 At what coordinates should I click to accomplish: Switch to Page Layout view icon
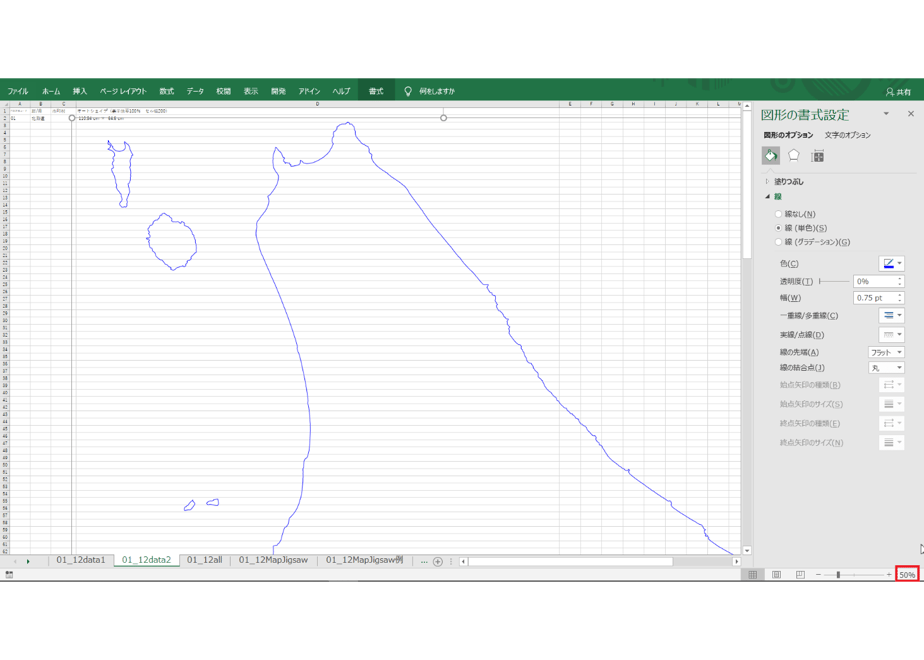coord(776,575)
